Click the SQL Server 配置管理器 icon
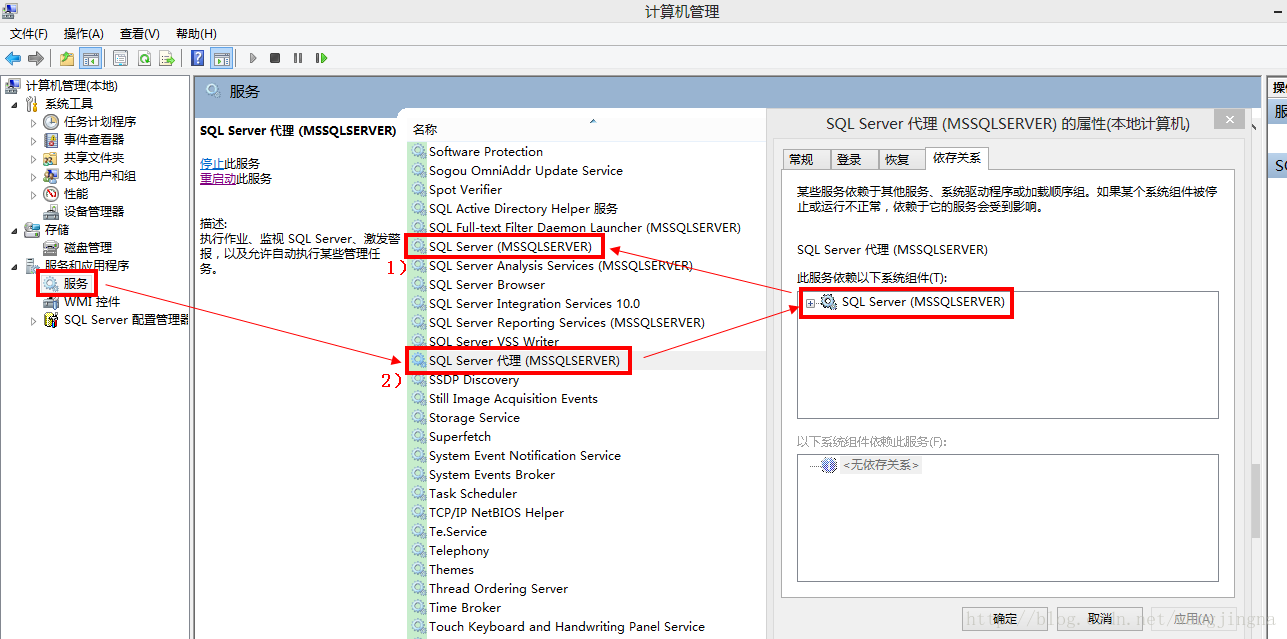This screenshot has width=1287, height=639. tap(52, 320)
